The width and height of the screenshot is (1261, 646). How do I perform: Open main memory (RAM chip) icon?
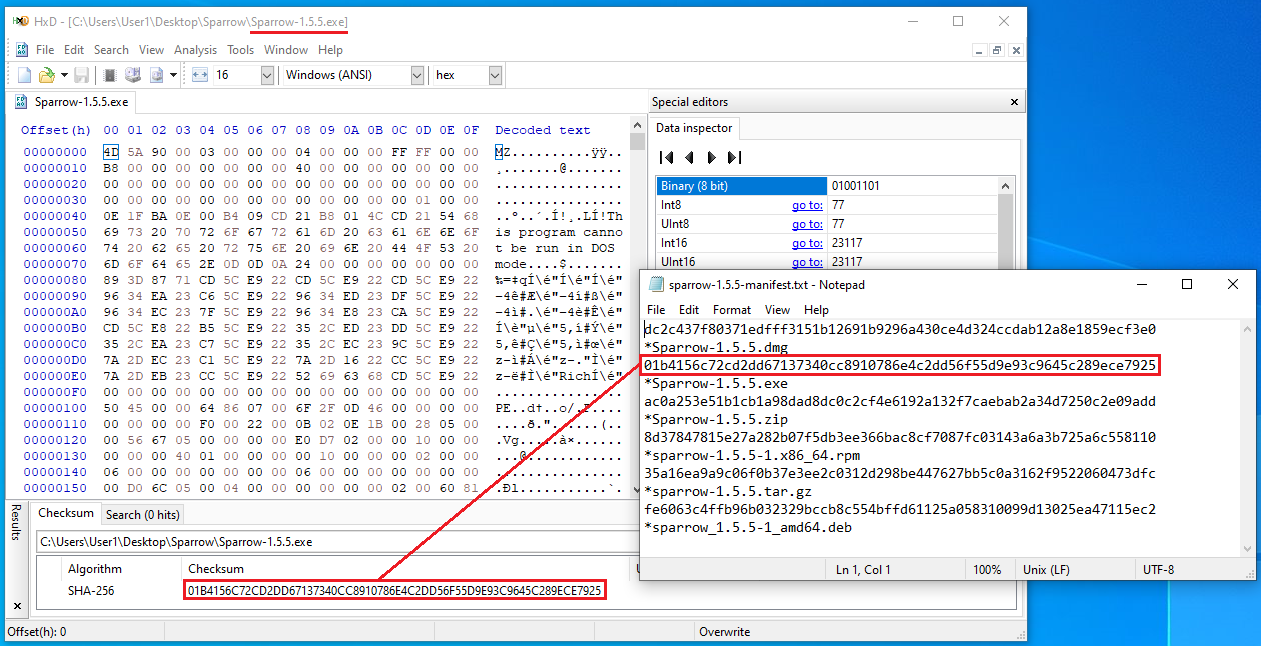point(110,75)
